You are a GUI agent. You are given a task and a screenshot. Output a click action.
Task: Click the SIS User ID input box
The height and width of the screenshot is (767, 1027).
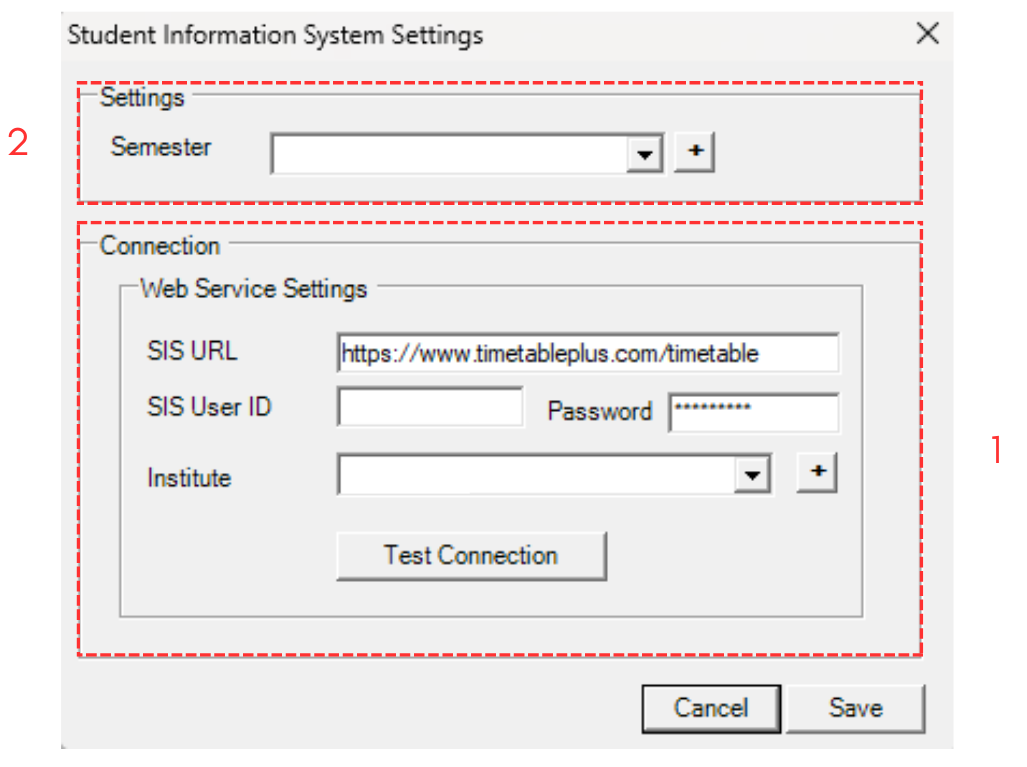[430, 408]
